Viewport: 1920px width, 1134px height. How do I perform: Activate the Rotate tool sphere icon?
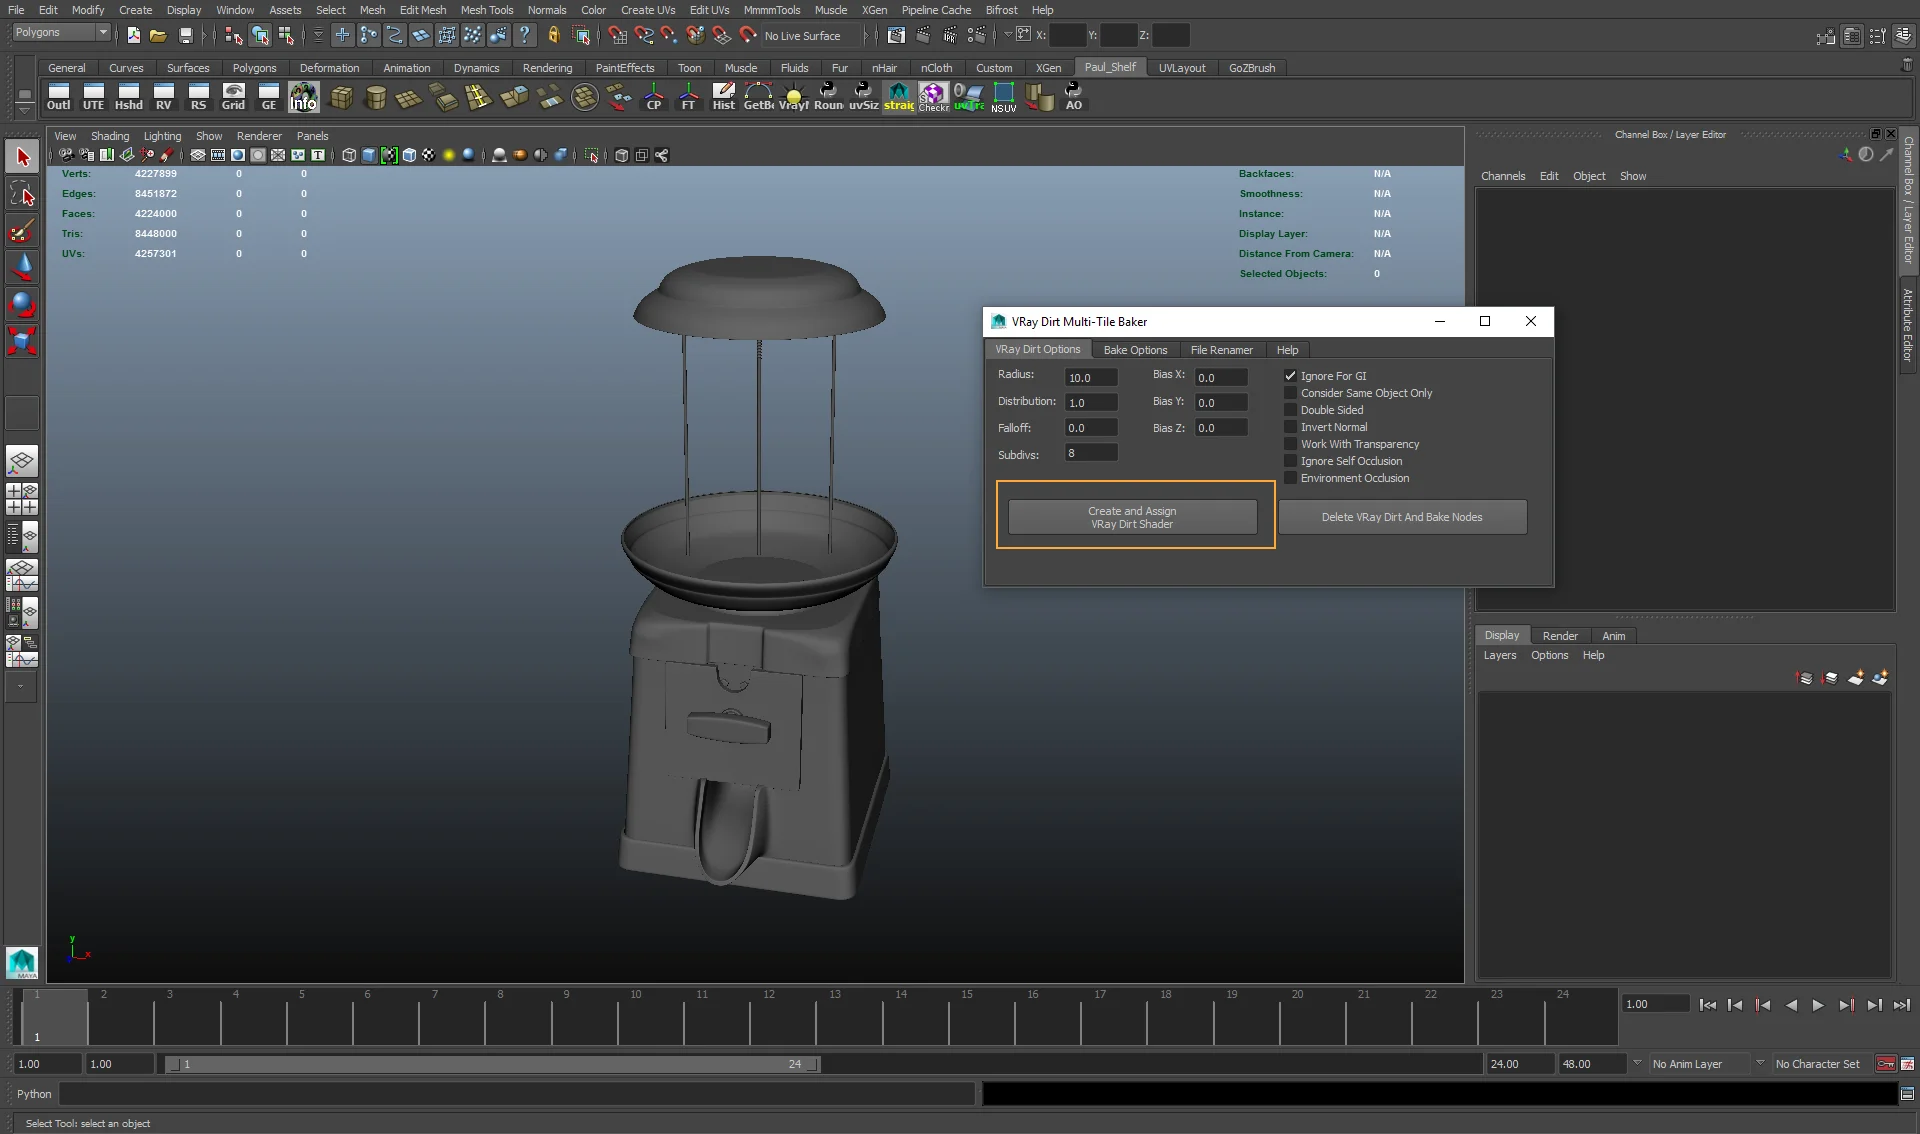point(22,304)
